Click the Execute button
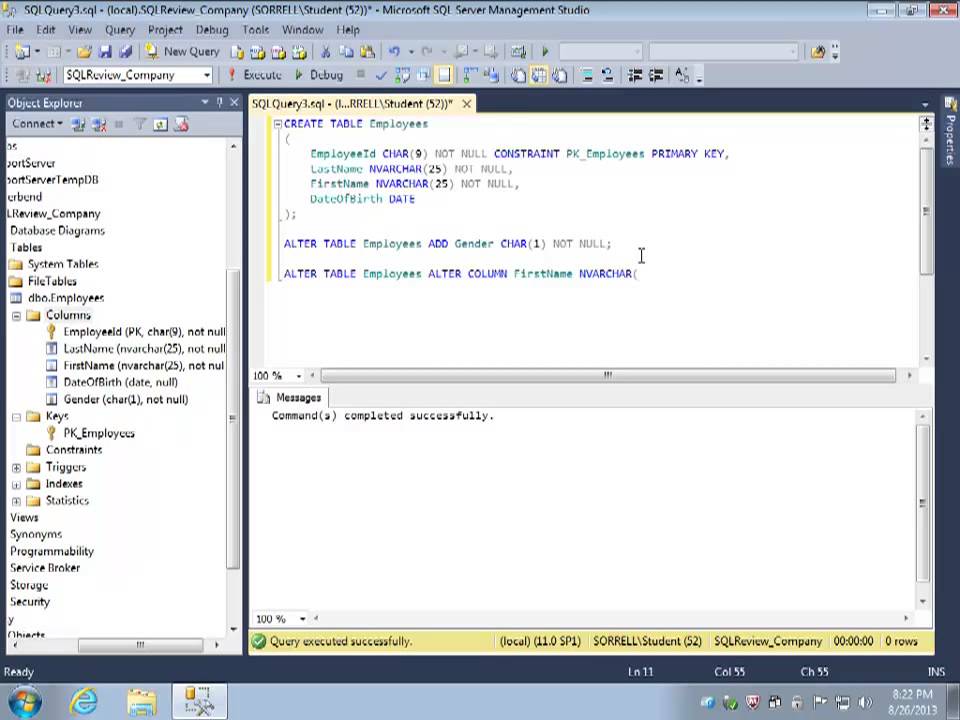 255,75
